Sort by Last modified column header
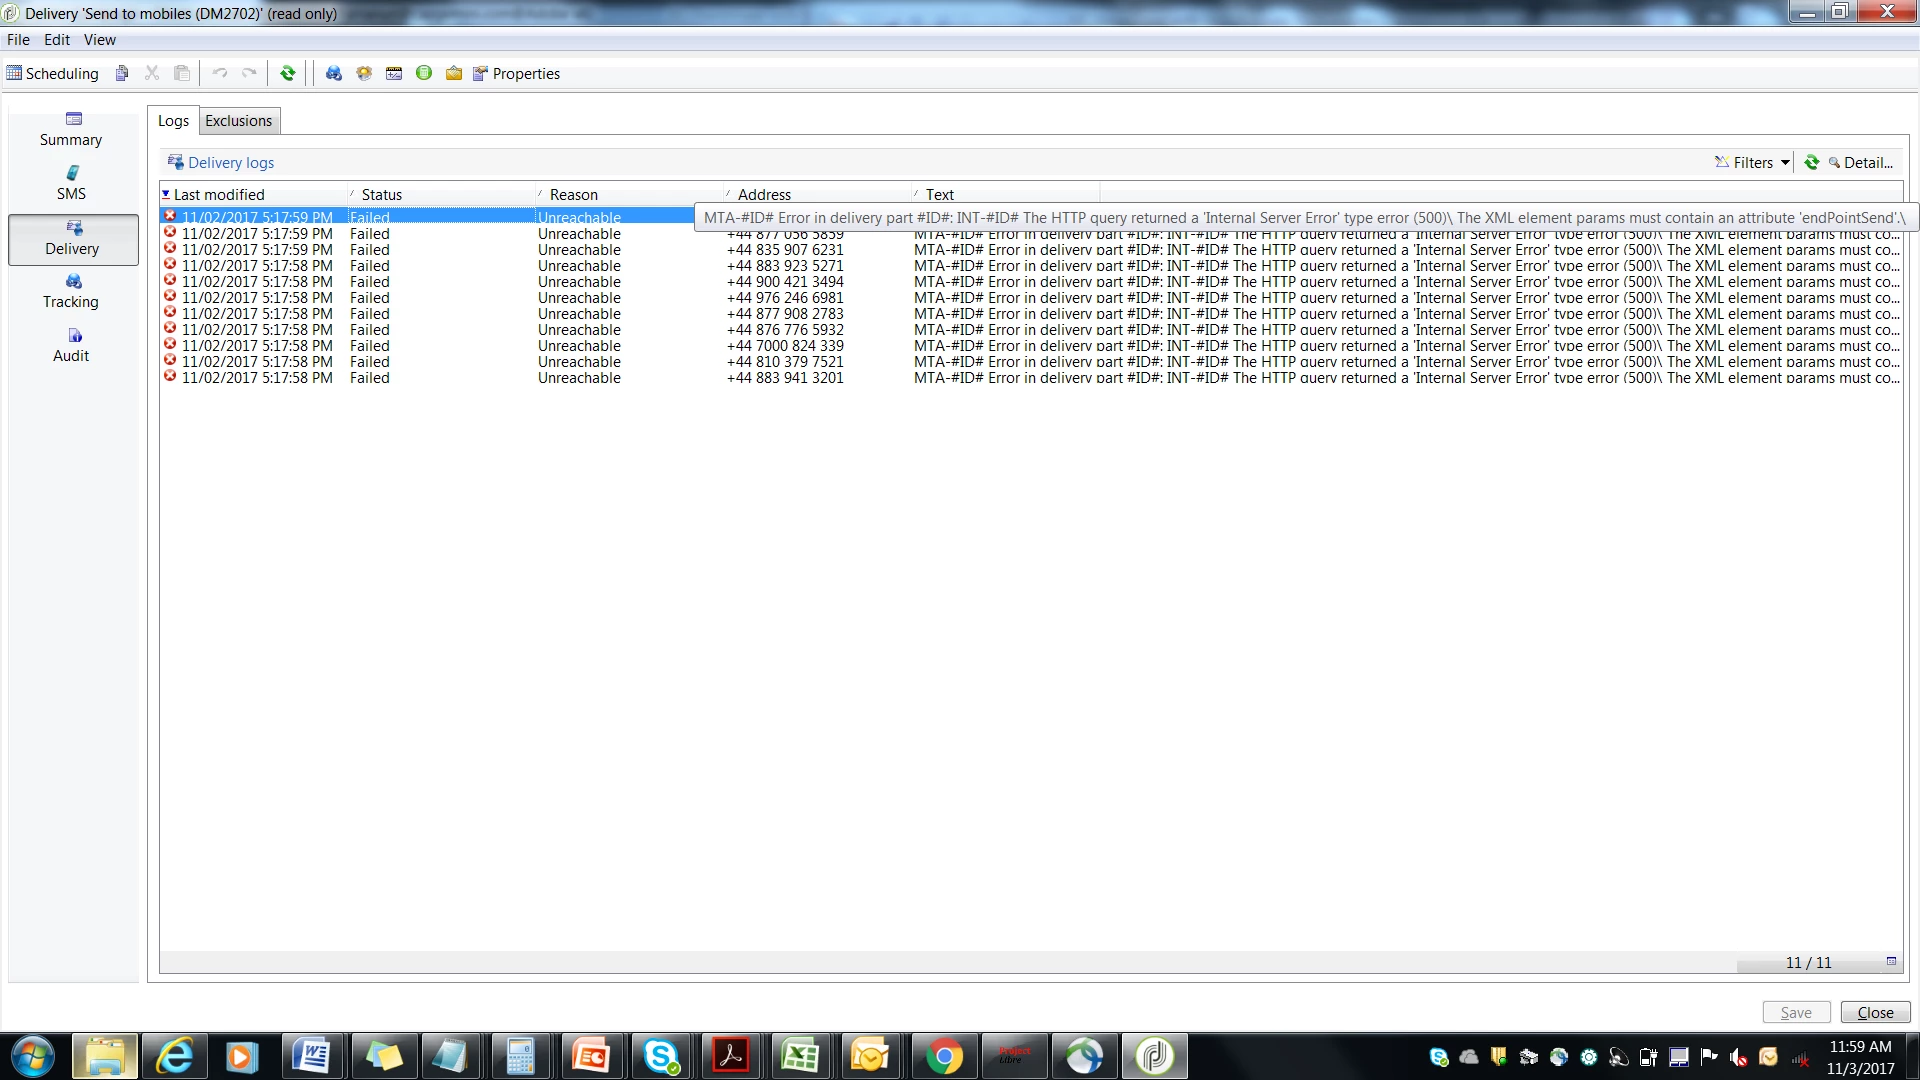This screenshot has width=1920, height=1080. 220,195
